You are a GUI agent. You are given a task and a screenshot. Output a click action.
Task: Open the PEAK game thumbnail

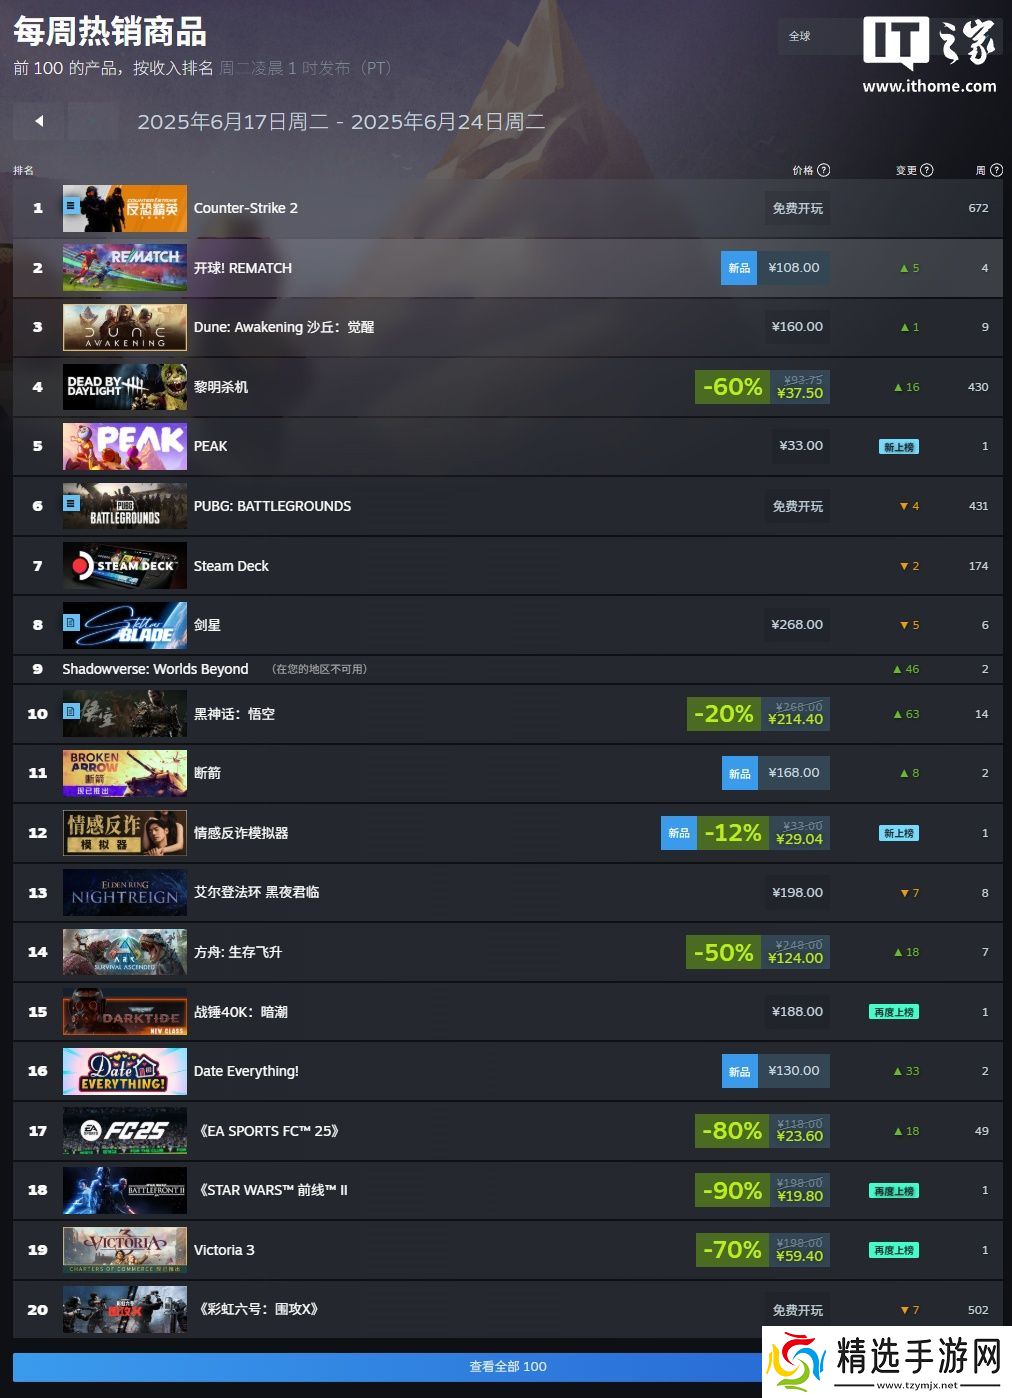pyautogui.click(x=125, y=446)
